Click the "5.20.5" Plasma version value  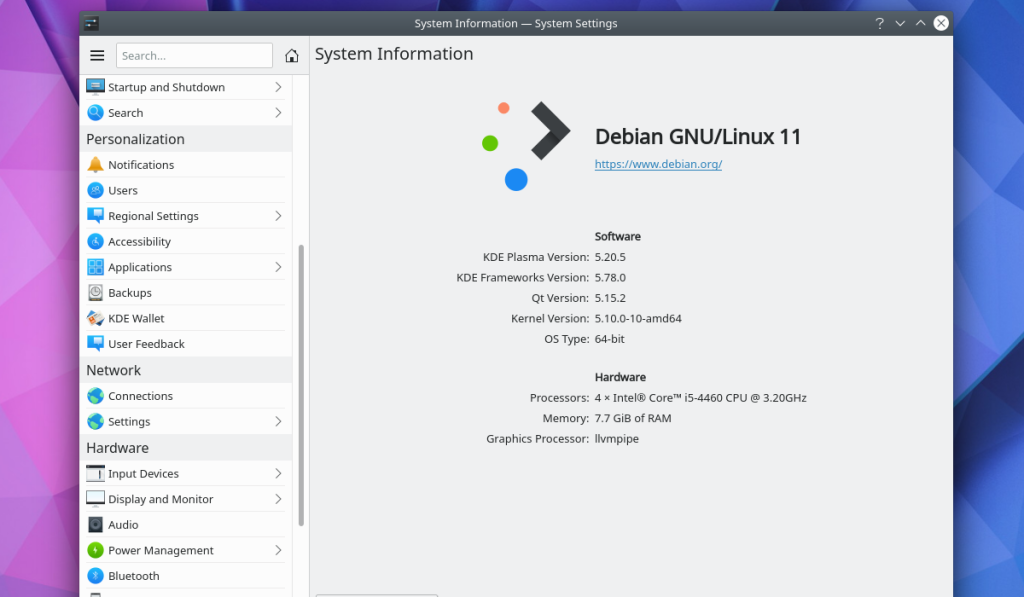click(610, 257)
